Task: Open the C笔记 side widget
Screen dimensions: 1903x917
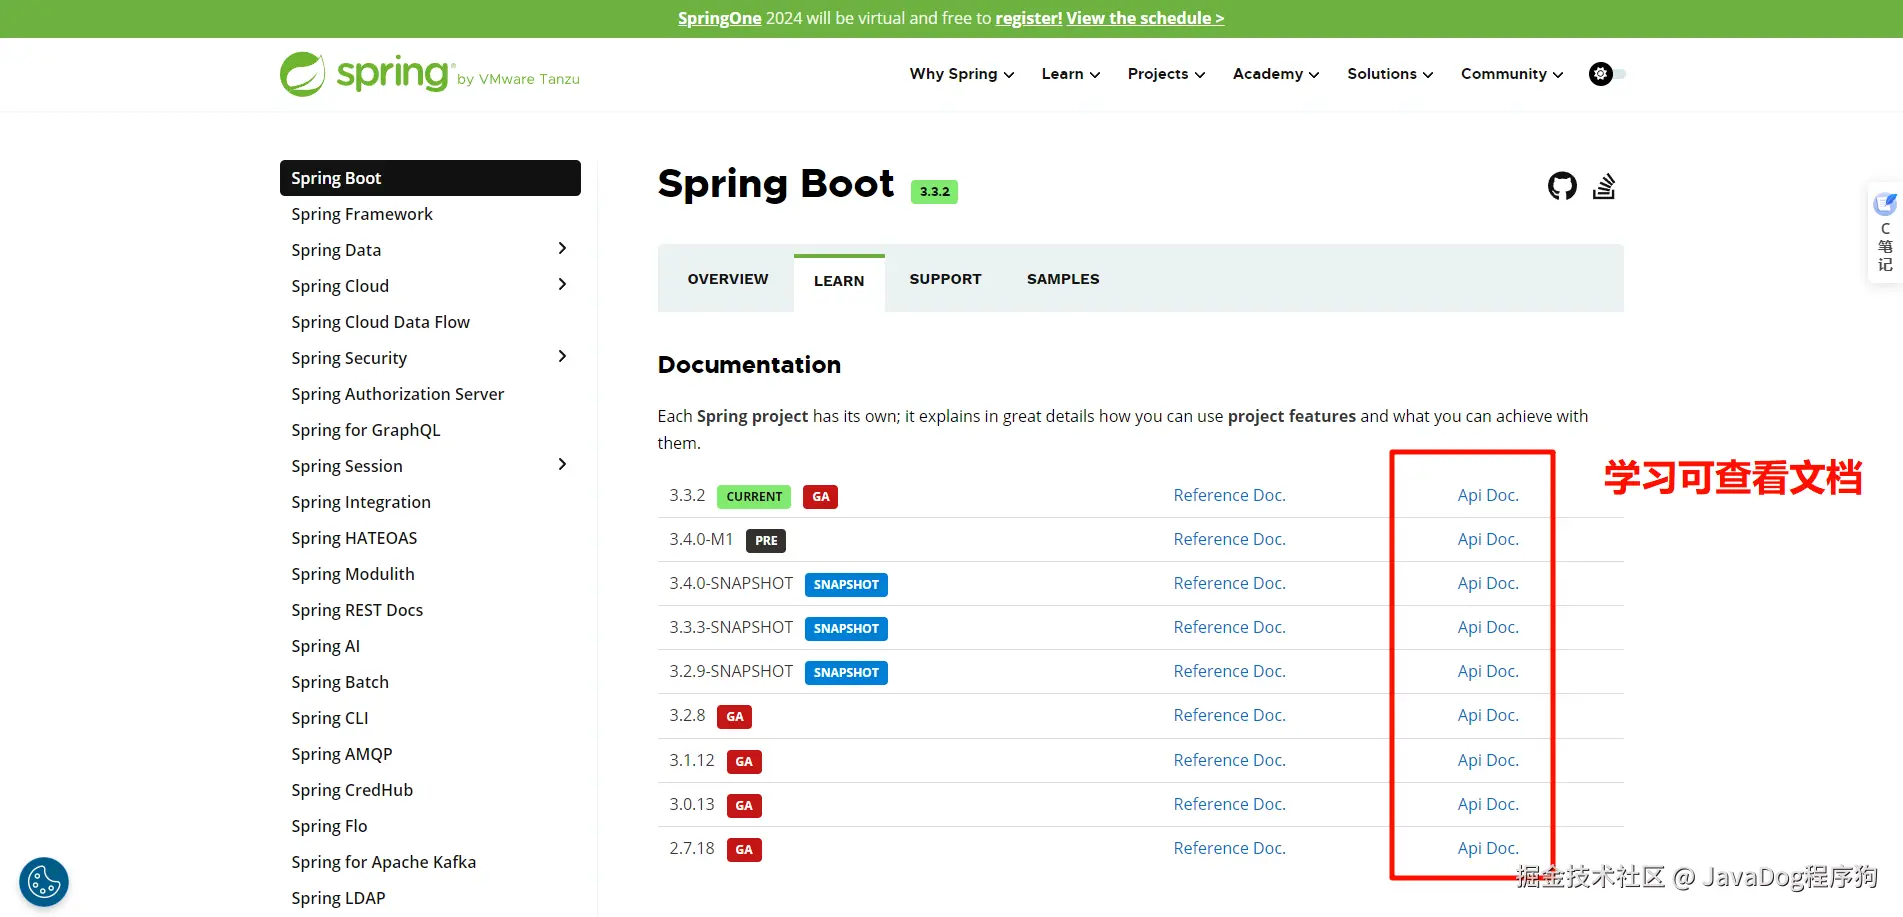Action: [x=1885, y=232]
